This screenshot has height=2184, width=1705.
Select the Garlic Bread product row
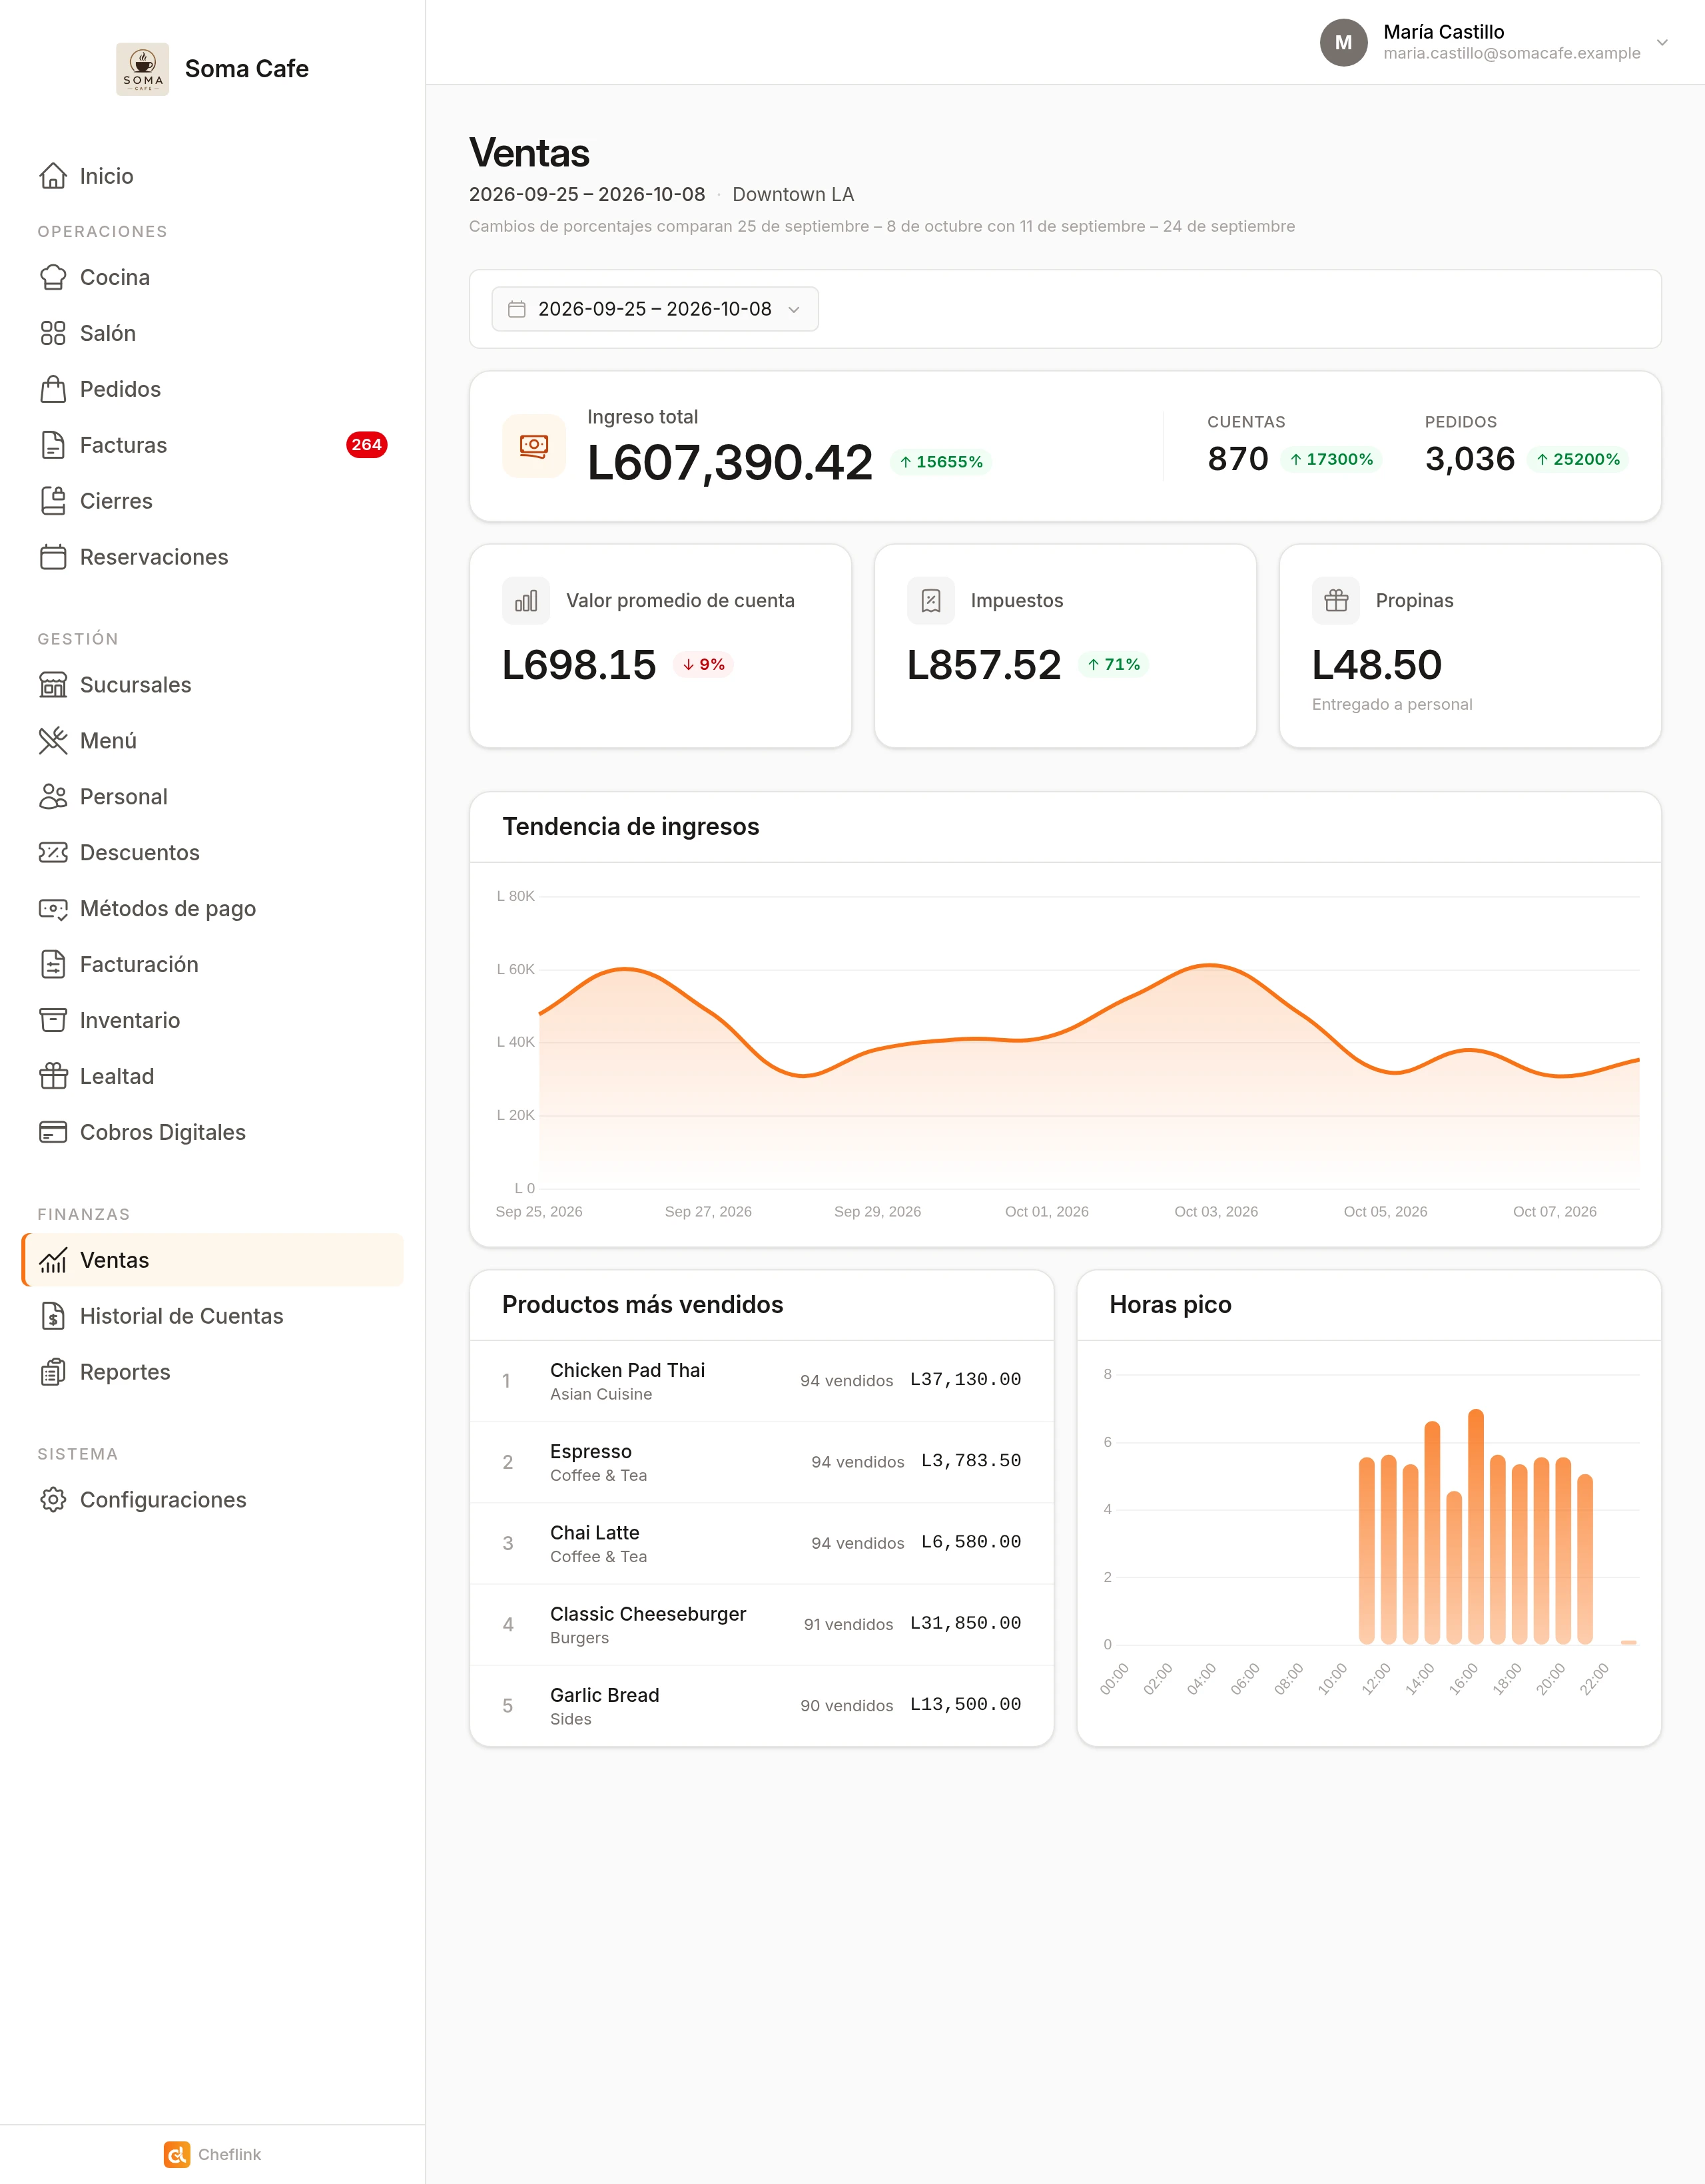click(x=761, y=1705)
